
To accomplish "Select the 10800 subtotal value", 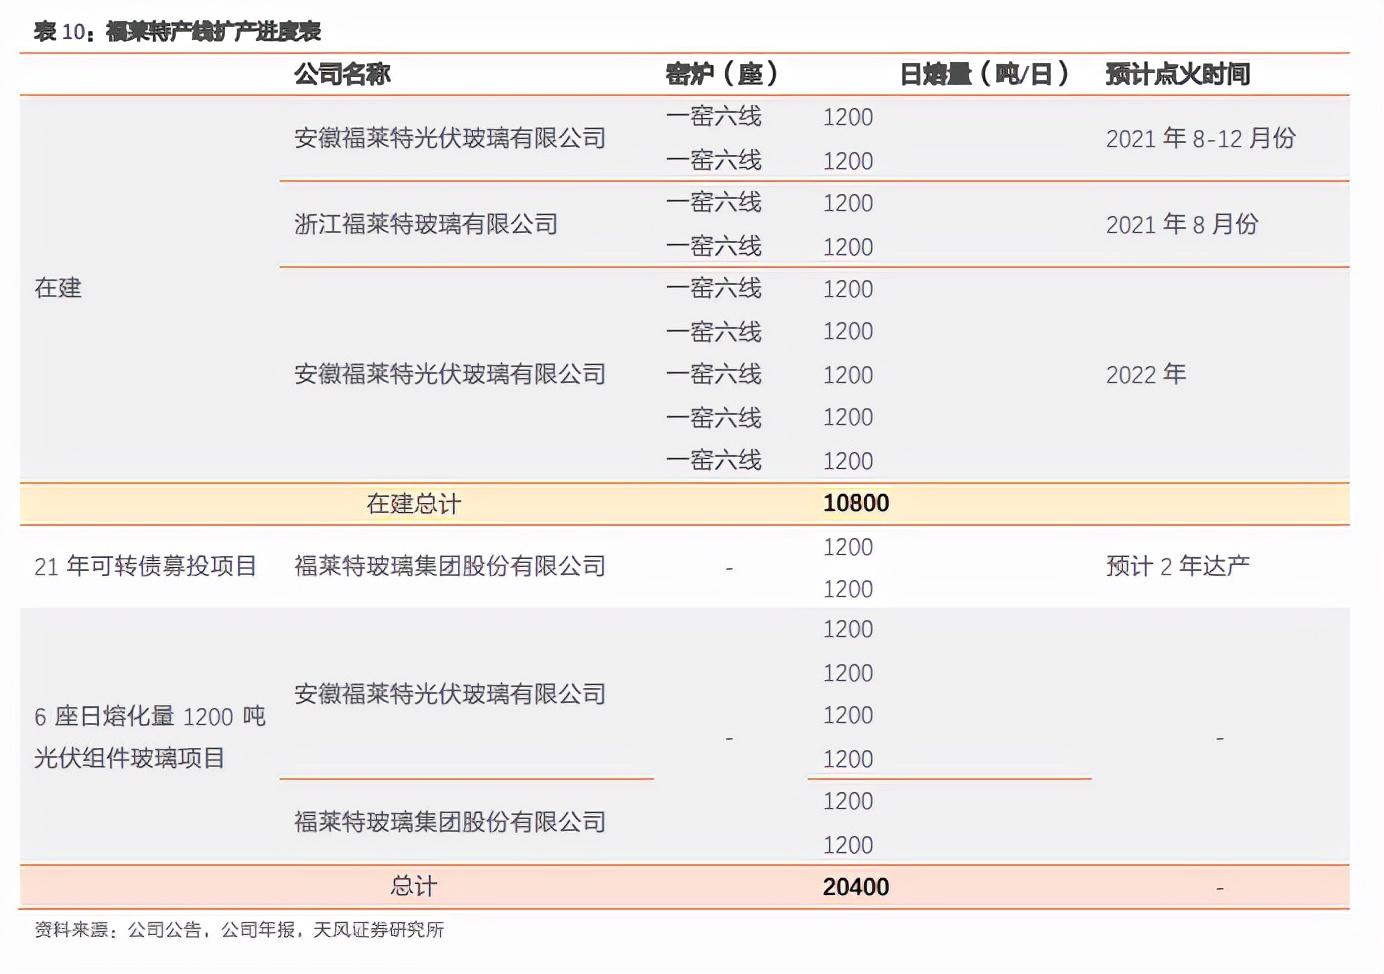I will (x=856, y=503).
